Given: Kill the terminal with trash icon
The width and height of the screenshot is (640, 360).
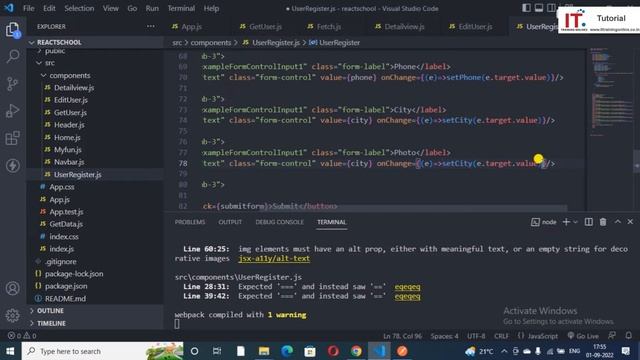Looking at the screenshot, I should pos(603,222).
